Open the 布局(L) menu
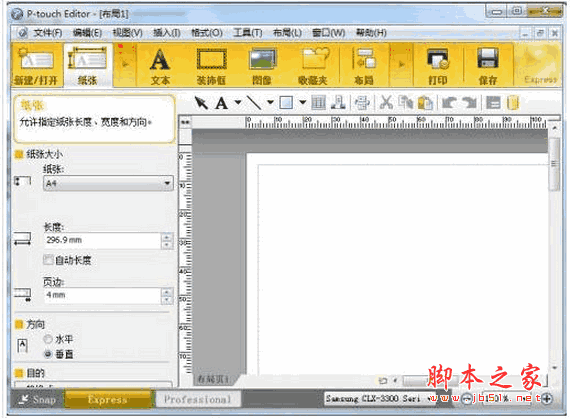Screen dimensions: 570x419 [287, 33]
